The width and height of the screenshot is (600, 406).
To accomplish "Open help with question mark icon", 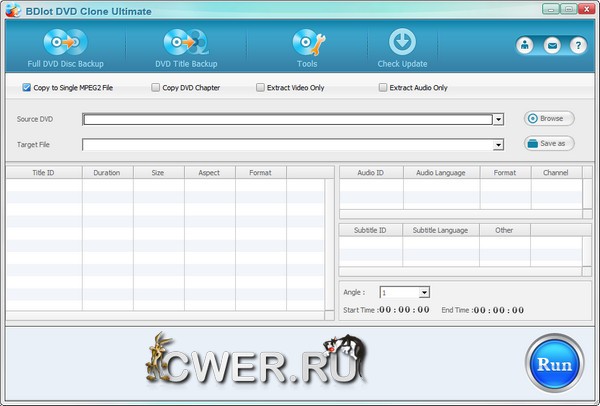I will pyautogui.click(x=577, y=46).
